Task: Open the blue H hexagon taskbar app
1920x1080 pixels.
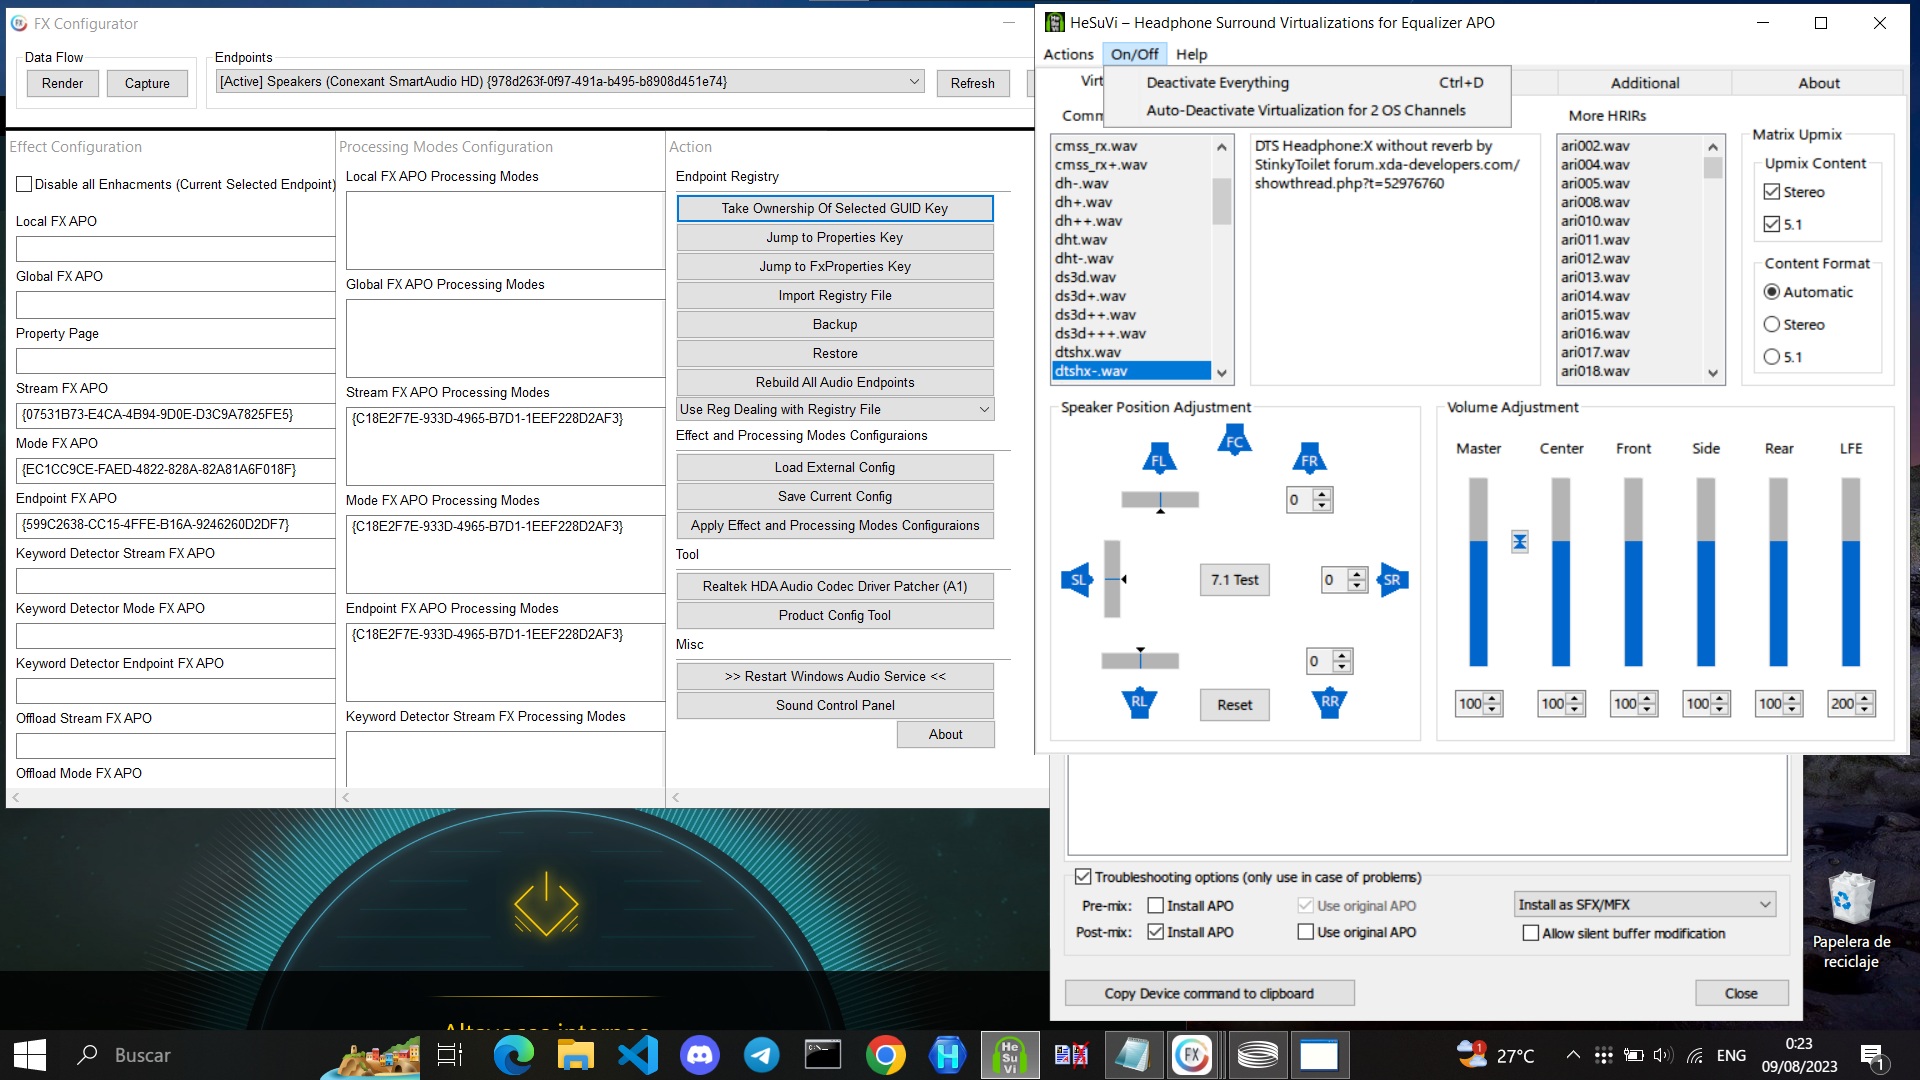Action: coord(948,1055)
